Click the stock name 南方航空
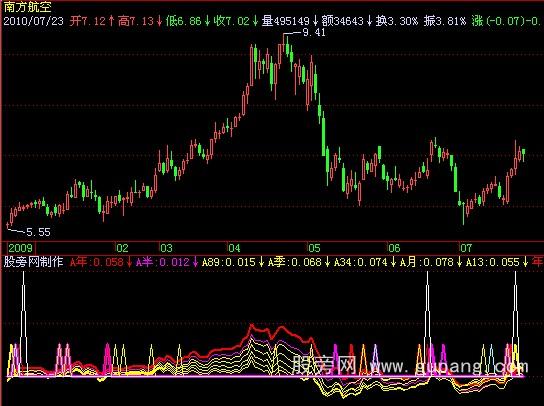The width and height of the screenshot is (544, 406). (x=27, y=7)
